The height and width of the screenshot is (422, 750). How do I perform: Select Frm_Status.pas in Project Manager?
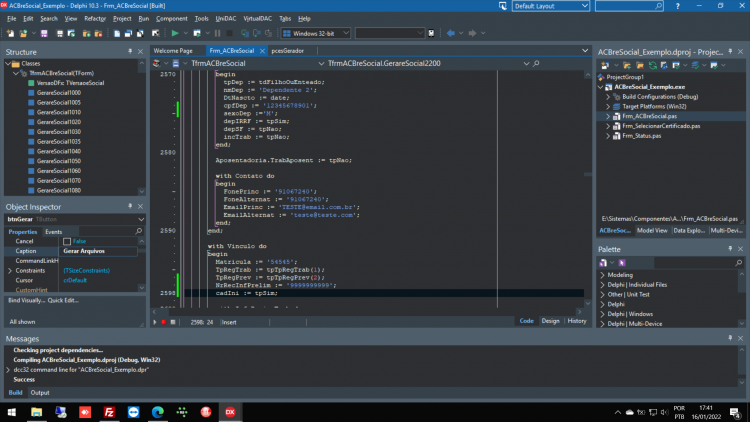[x=641, y=136]
